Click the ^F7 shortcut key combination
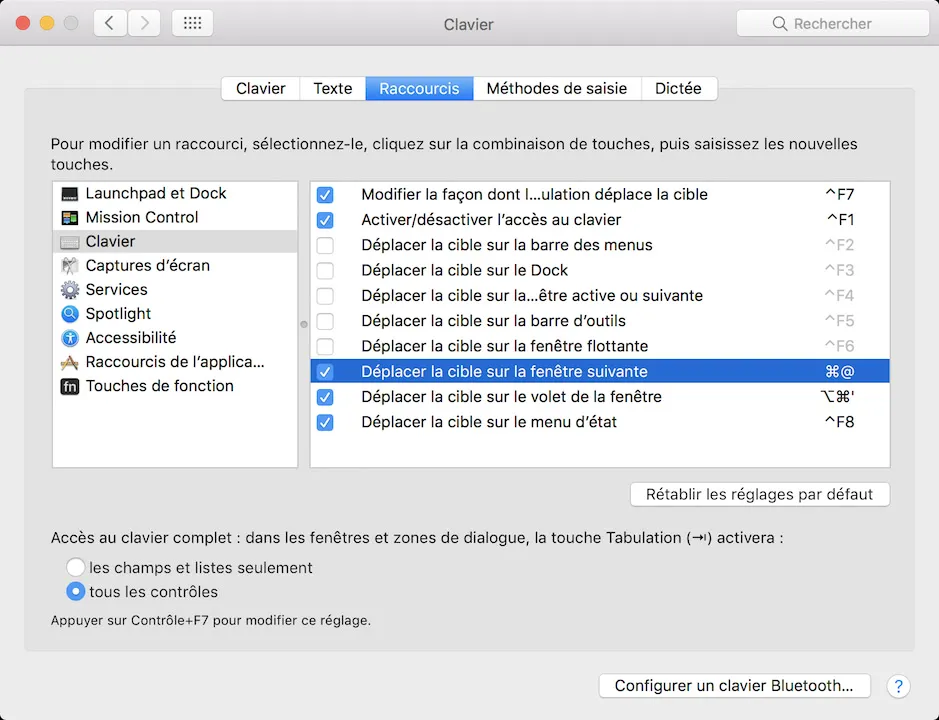 coord(840,195)
